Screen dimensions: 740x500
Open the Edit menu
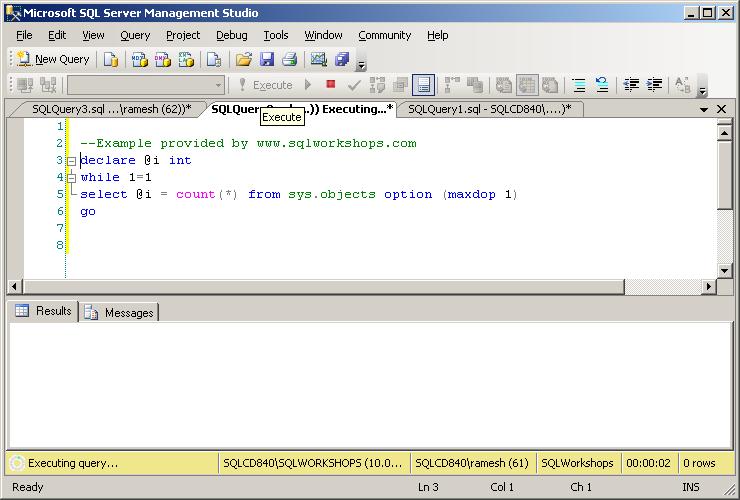(x=57, y=35)
